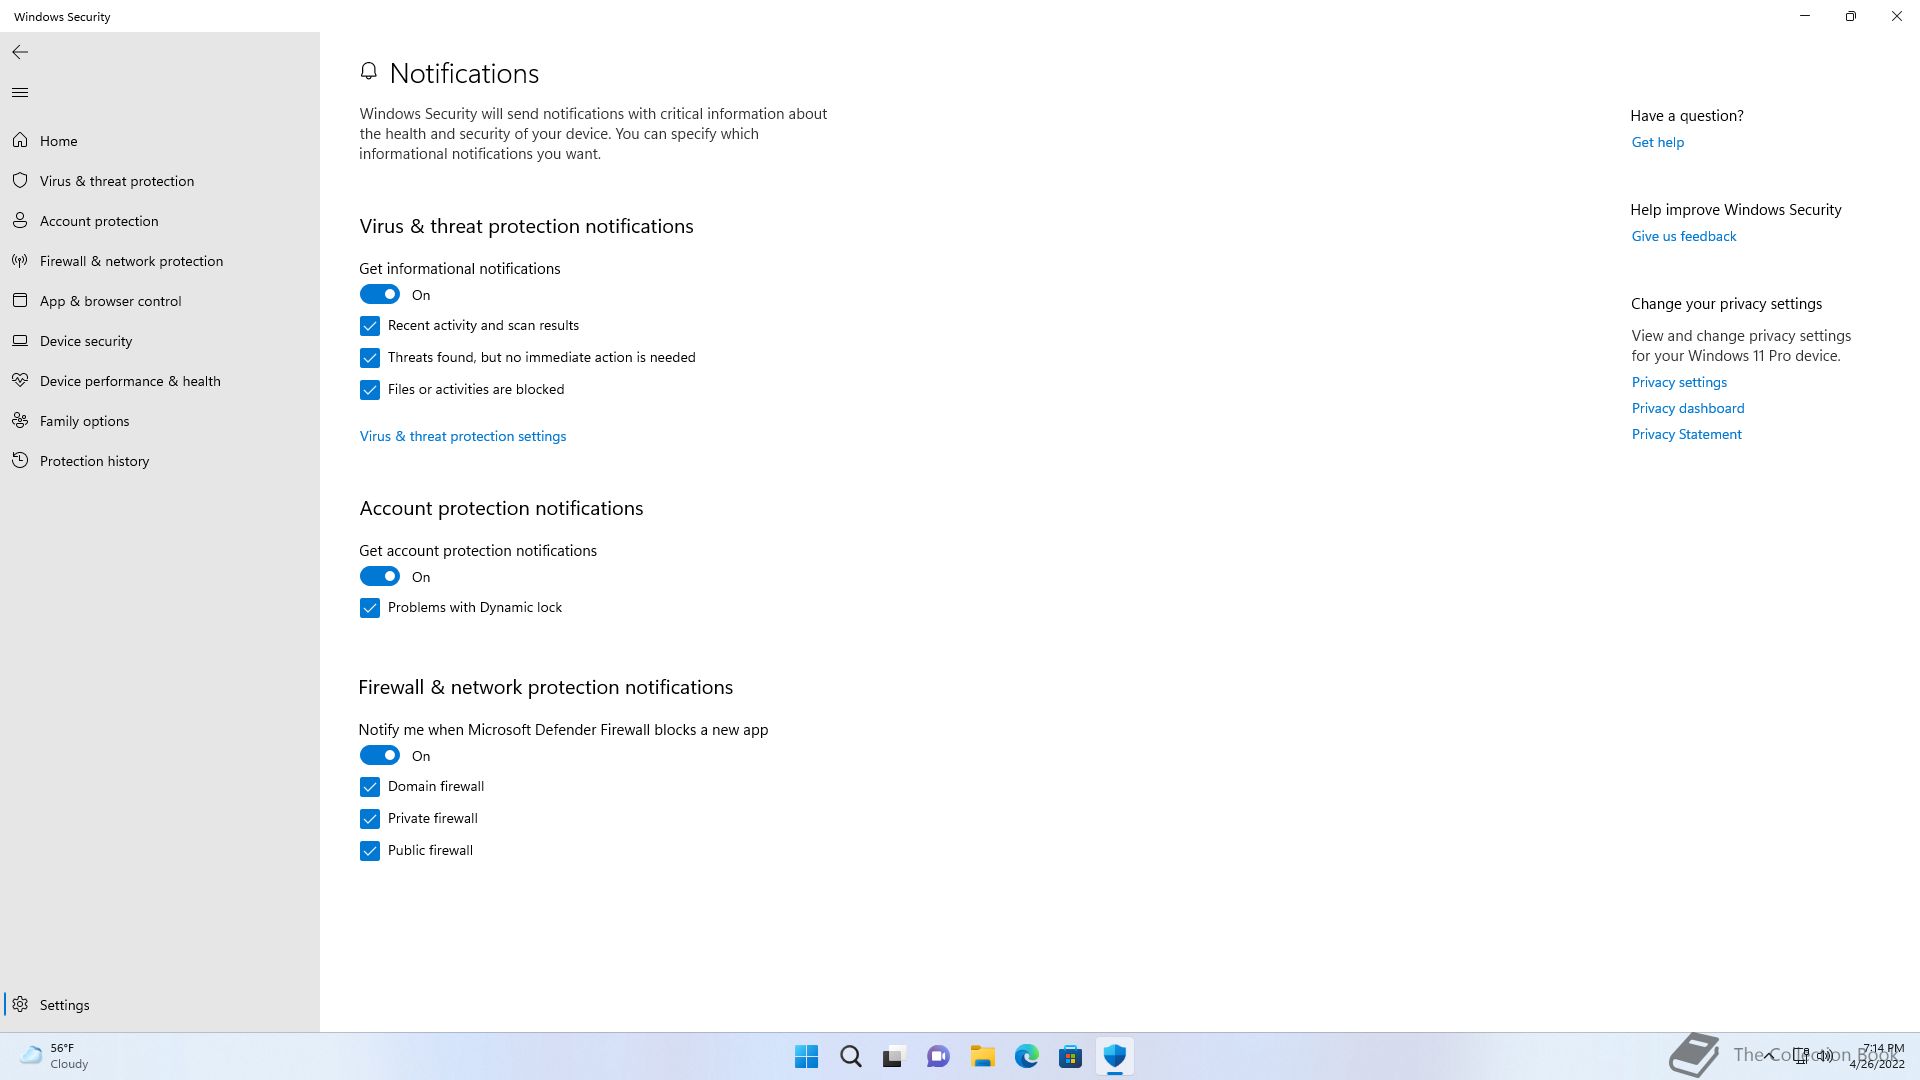Screen dimensions: 1920x1080
Task: Click the Privacy dashboard link
Action: point(1687,409)
